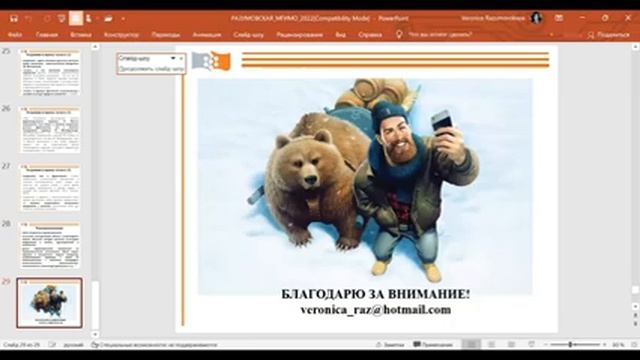Close the floating Слайд-шоу toolbar
The image size is (640, 360).
tap(181, 58)
